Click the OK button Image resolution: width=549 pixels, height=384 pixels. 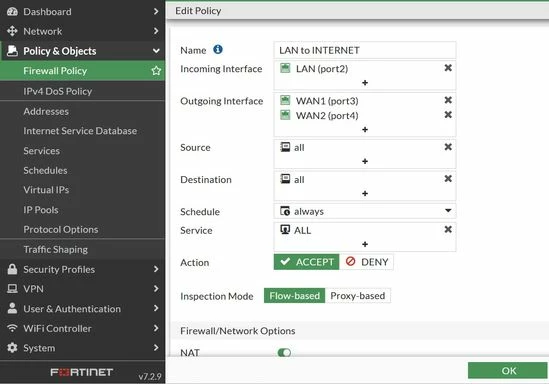507,370
